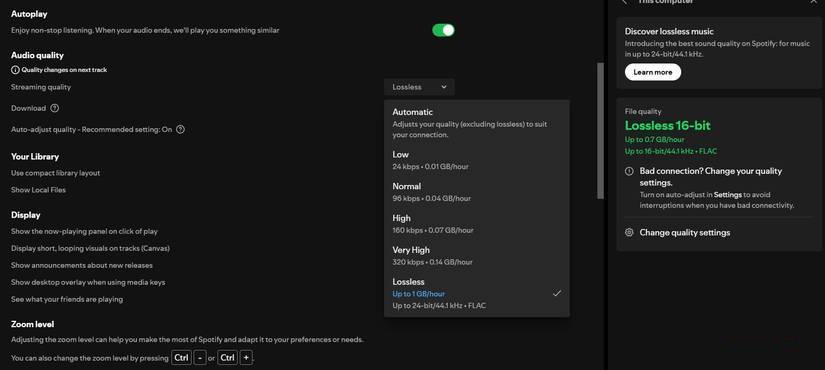Select High 160 kbps quality
Image resolution: width=825 pixels, height=370 pixels.
pos(477,224)
